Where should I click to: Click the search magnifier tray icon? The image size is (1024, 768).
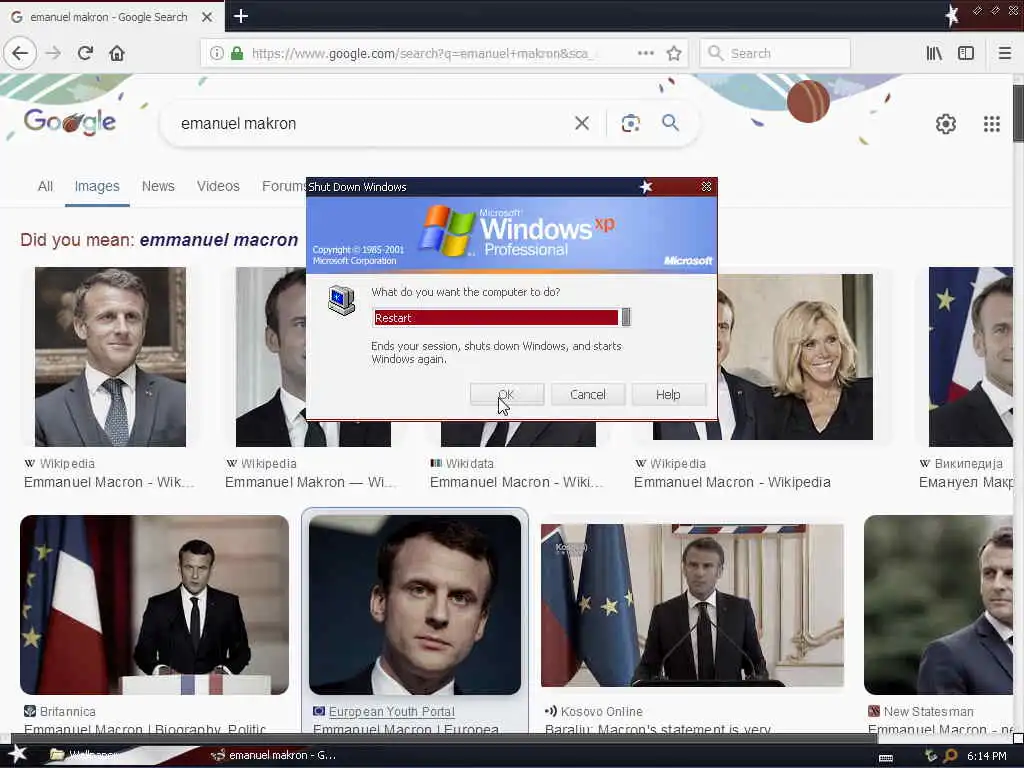coord(951,756)
